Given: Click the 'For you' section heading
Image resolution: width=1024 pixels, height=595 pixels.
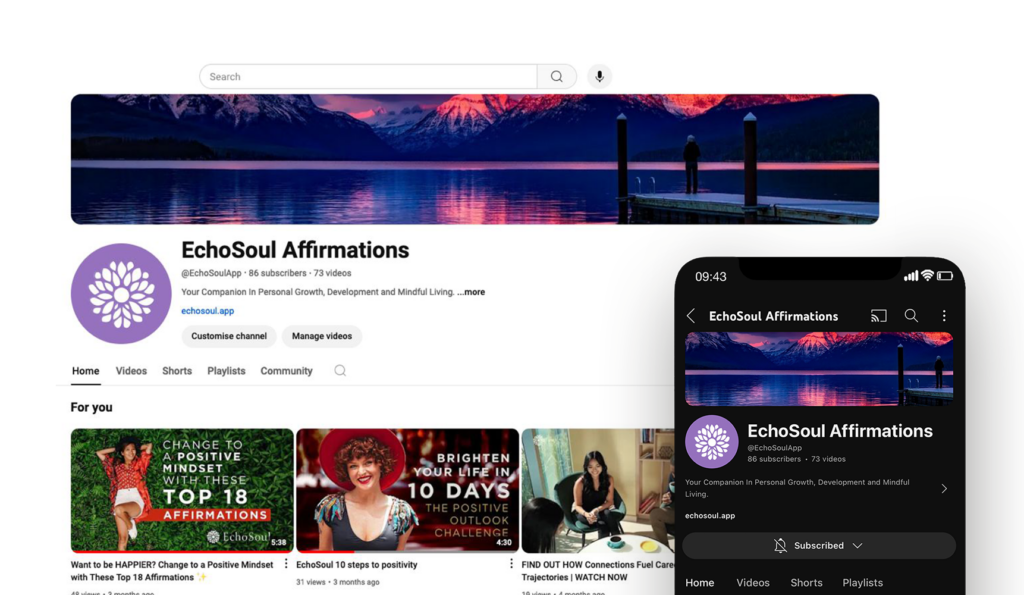Looking at the screenshot, I should pyautogui.click(x=91, y=408).
